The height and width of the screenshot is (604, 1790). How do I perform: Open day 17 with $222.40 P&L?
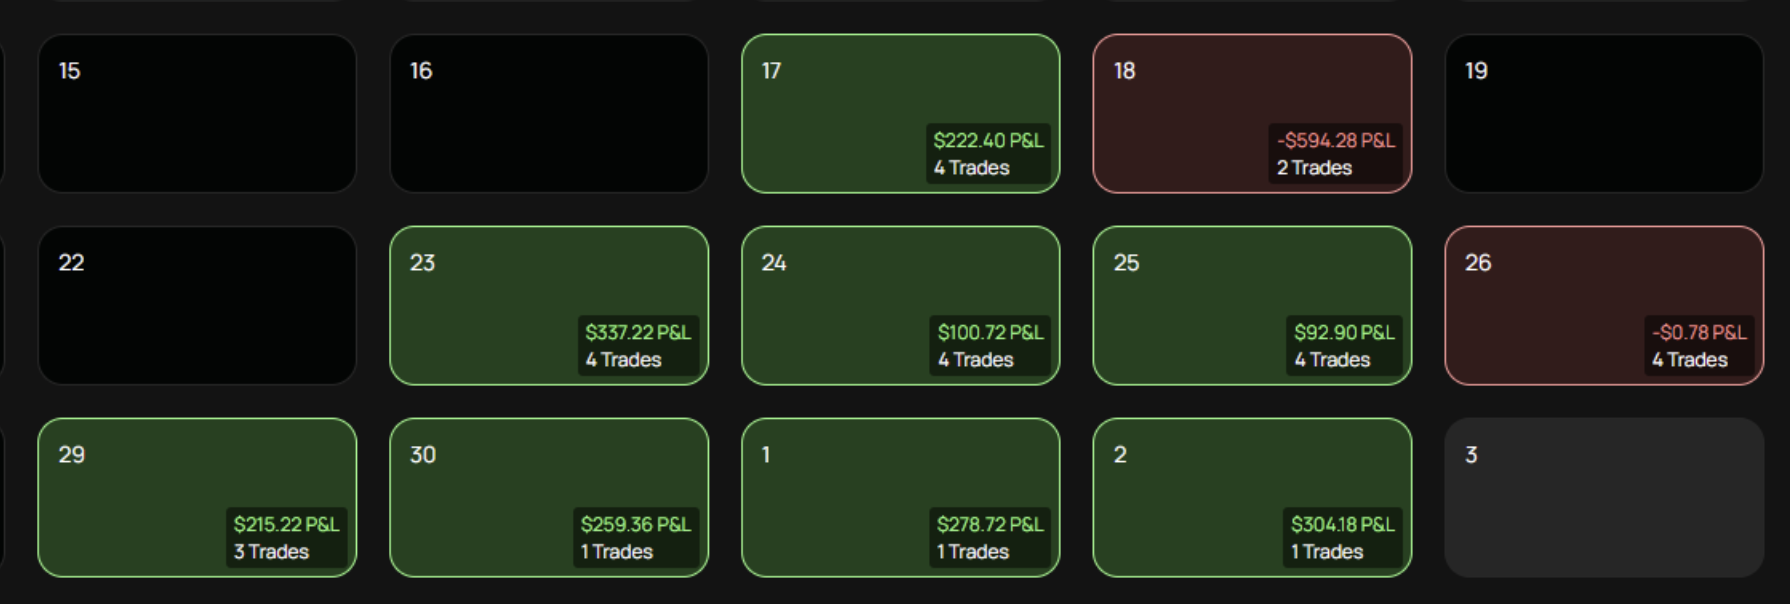(x=901, y=114)
